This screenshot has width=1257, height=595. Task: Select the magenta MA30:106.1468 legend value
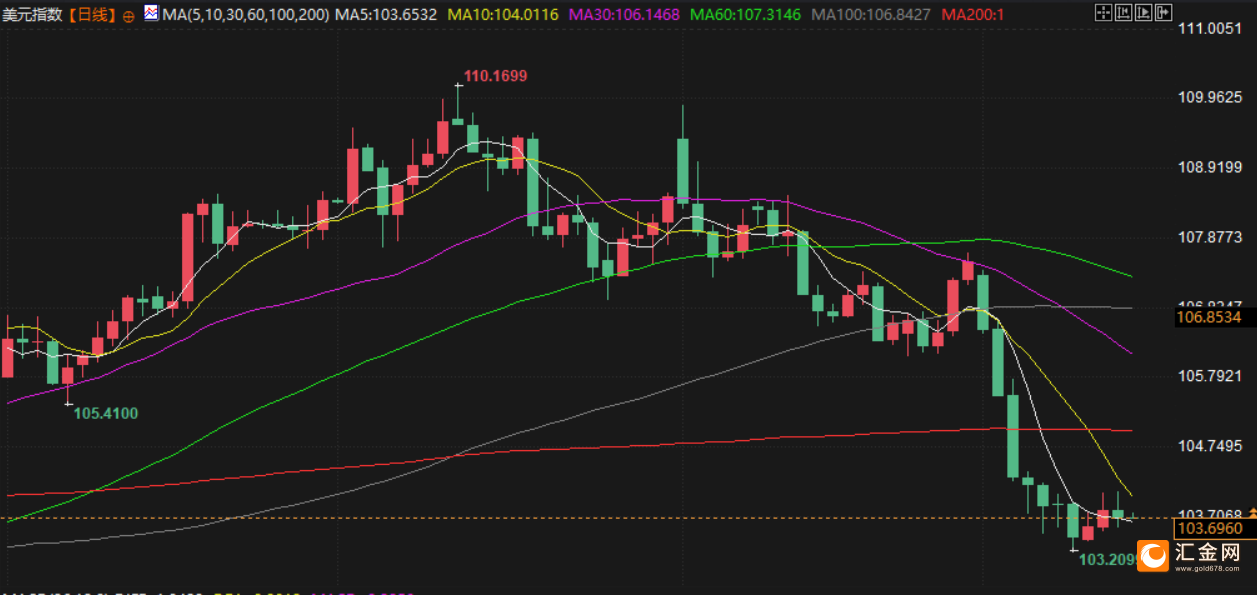[x=624, y=15]
